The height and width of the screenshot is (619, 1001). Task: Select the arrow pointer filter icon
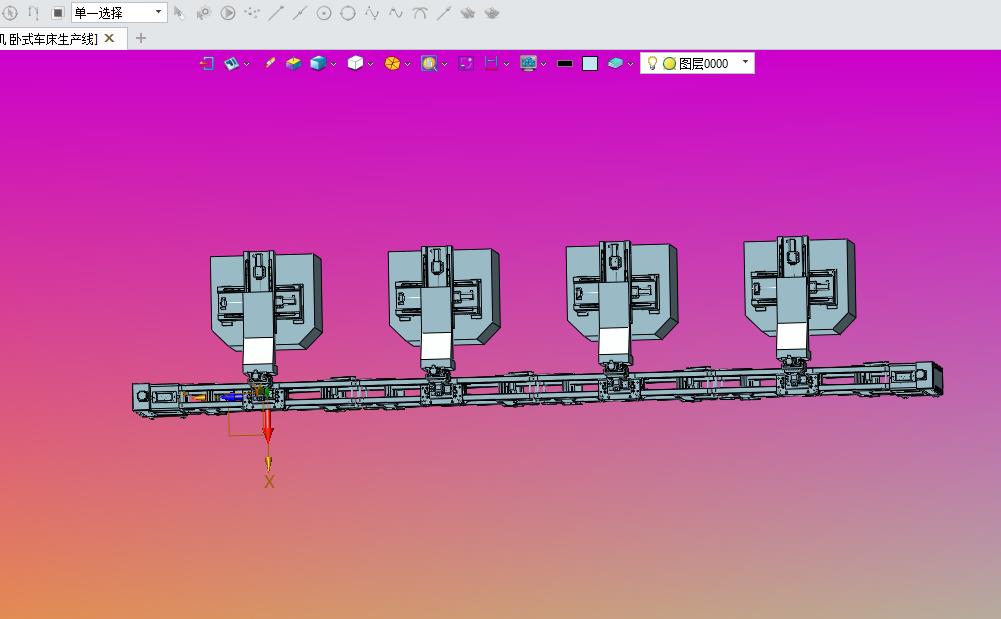pos(179,13)
